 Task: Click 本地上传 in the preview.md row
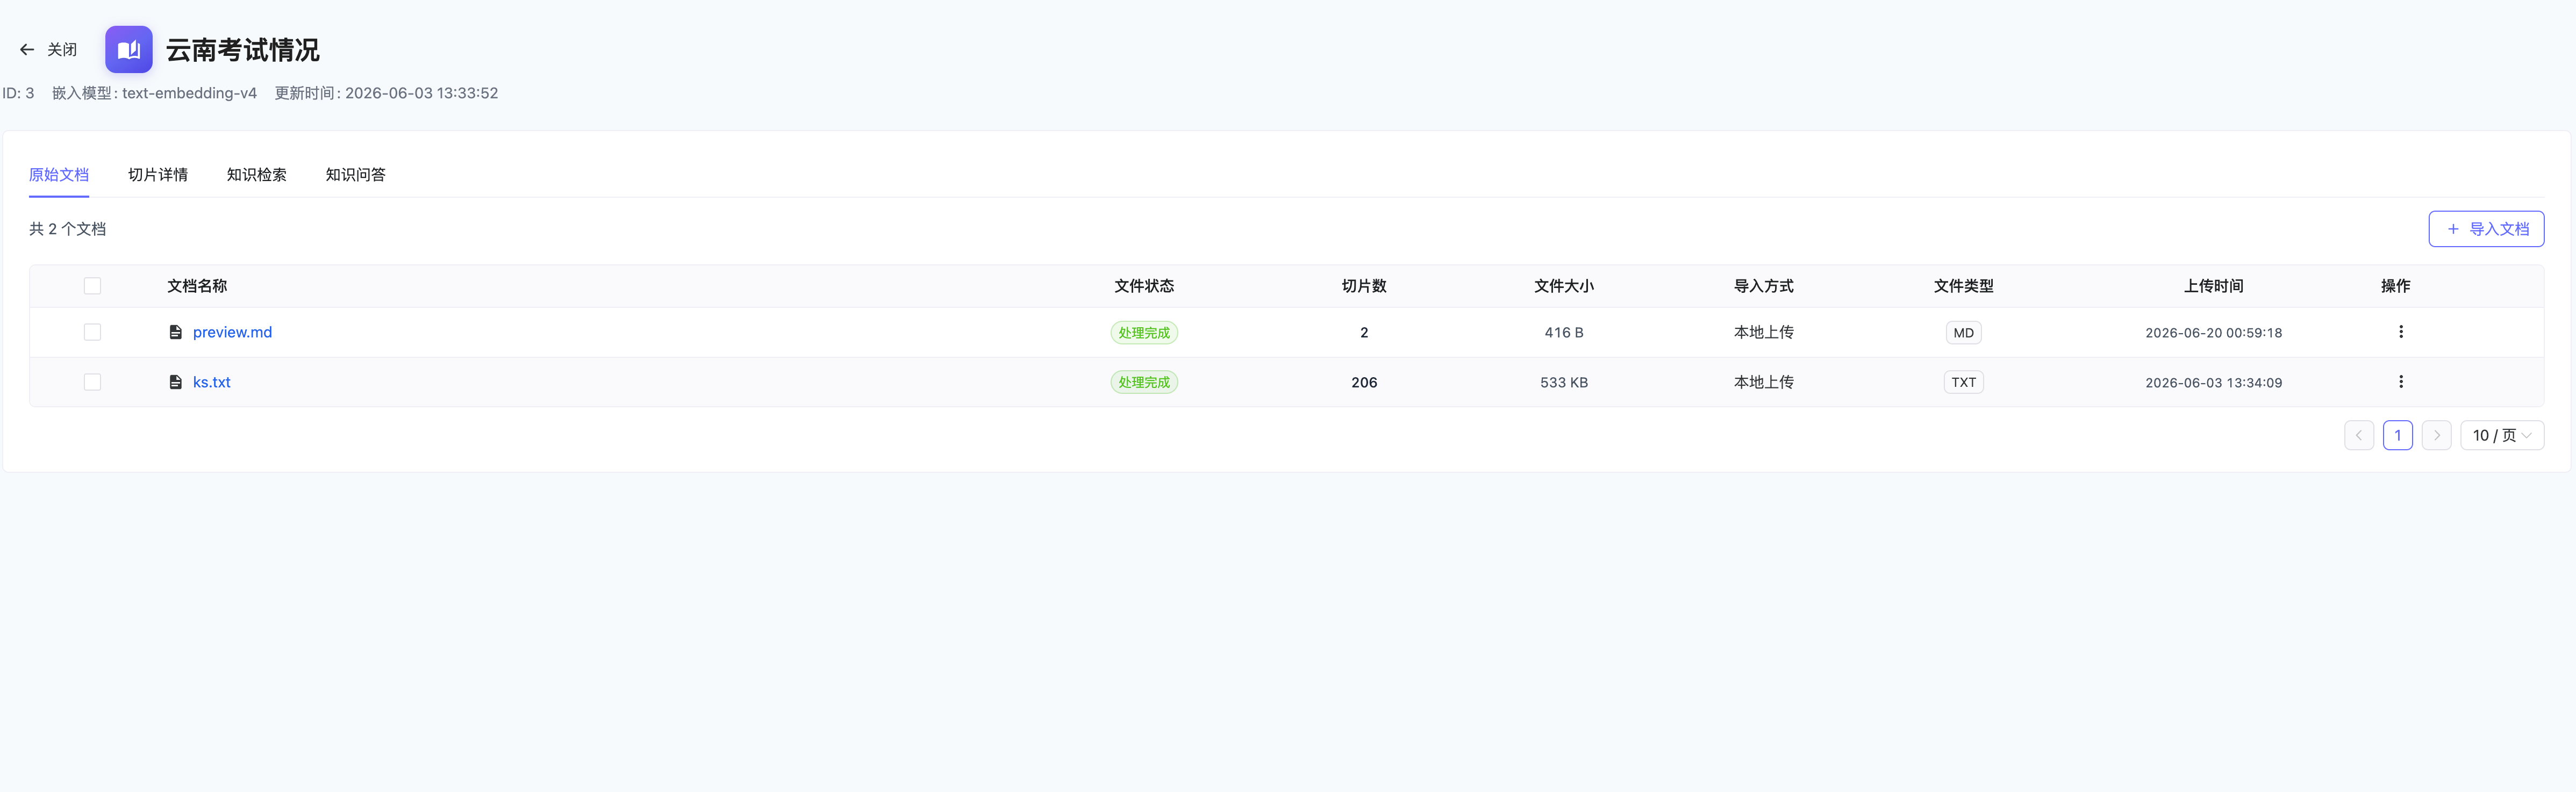pos(1763,332)
